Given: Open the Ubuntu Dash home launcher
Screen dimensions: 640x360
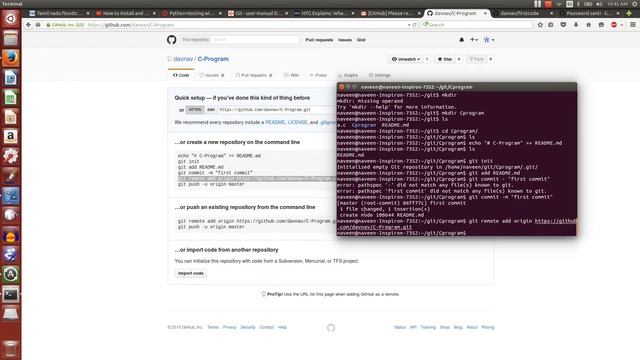Looking at the screenshot, I should tap(11, 18).
